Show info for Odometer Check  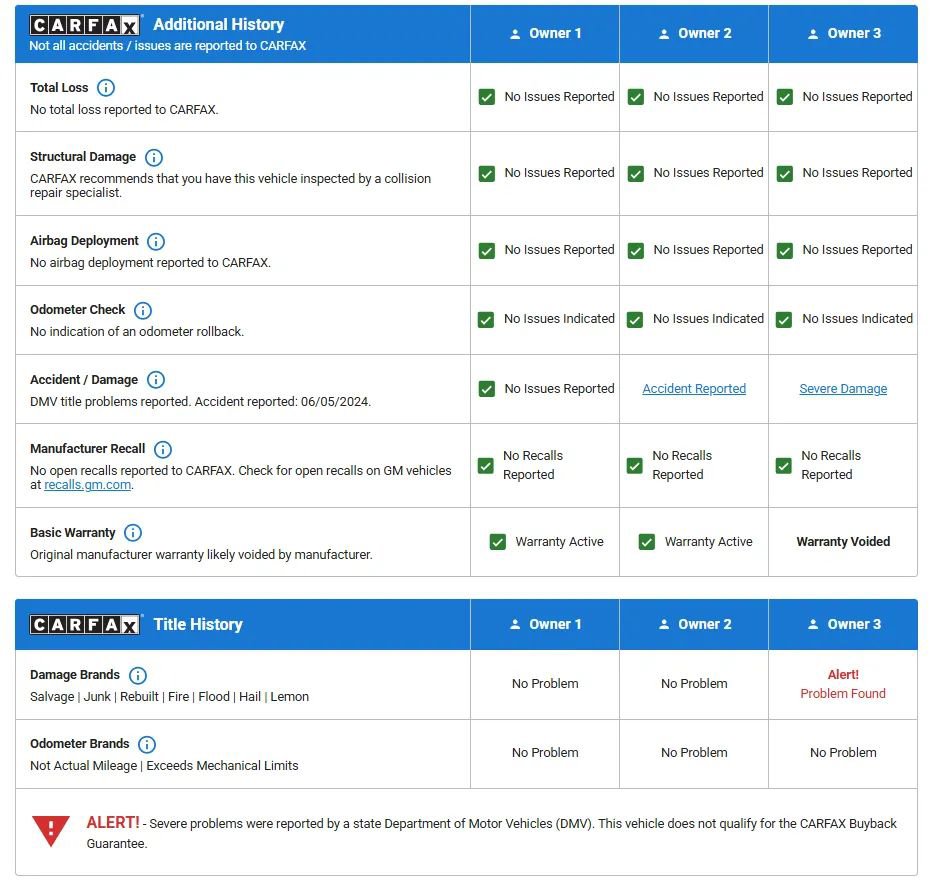point(143,310)
